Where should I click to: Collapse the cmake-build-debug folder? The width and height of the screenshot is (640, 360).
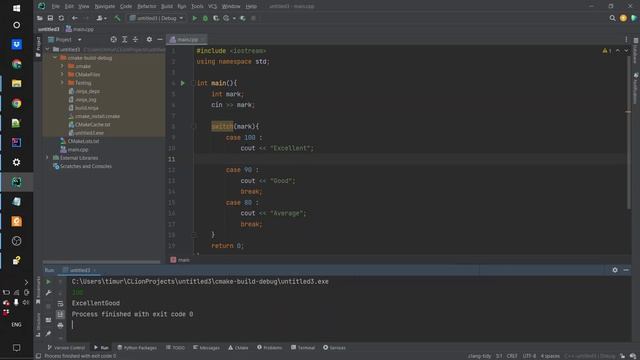(55, 58)
